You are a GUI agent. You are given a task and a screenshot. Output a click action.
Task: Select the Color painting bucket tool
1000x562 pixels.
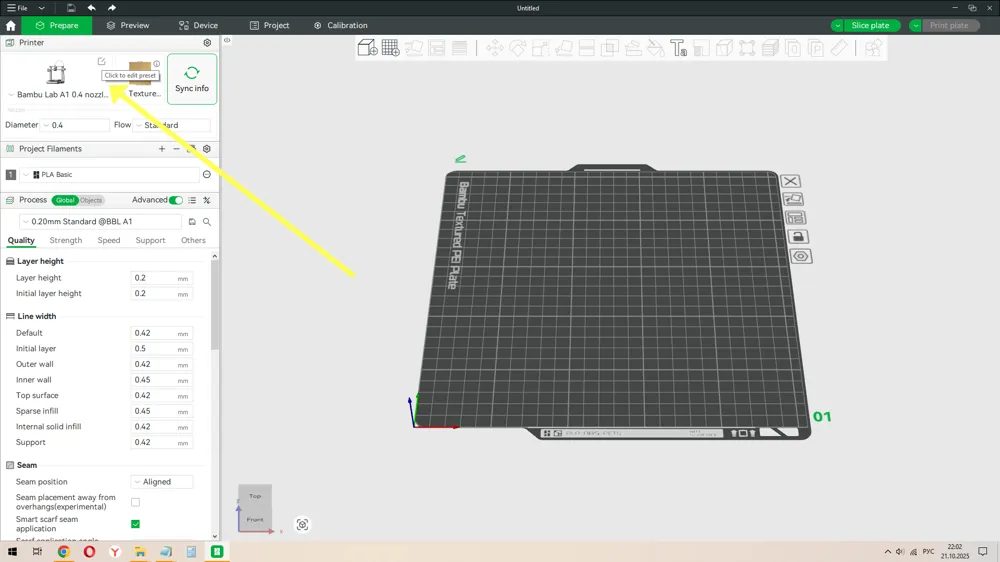tap(655, 48)
